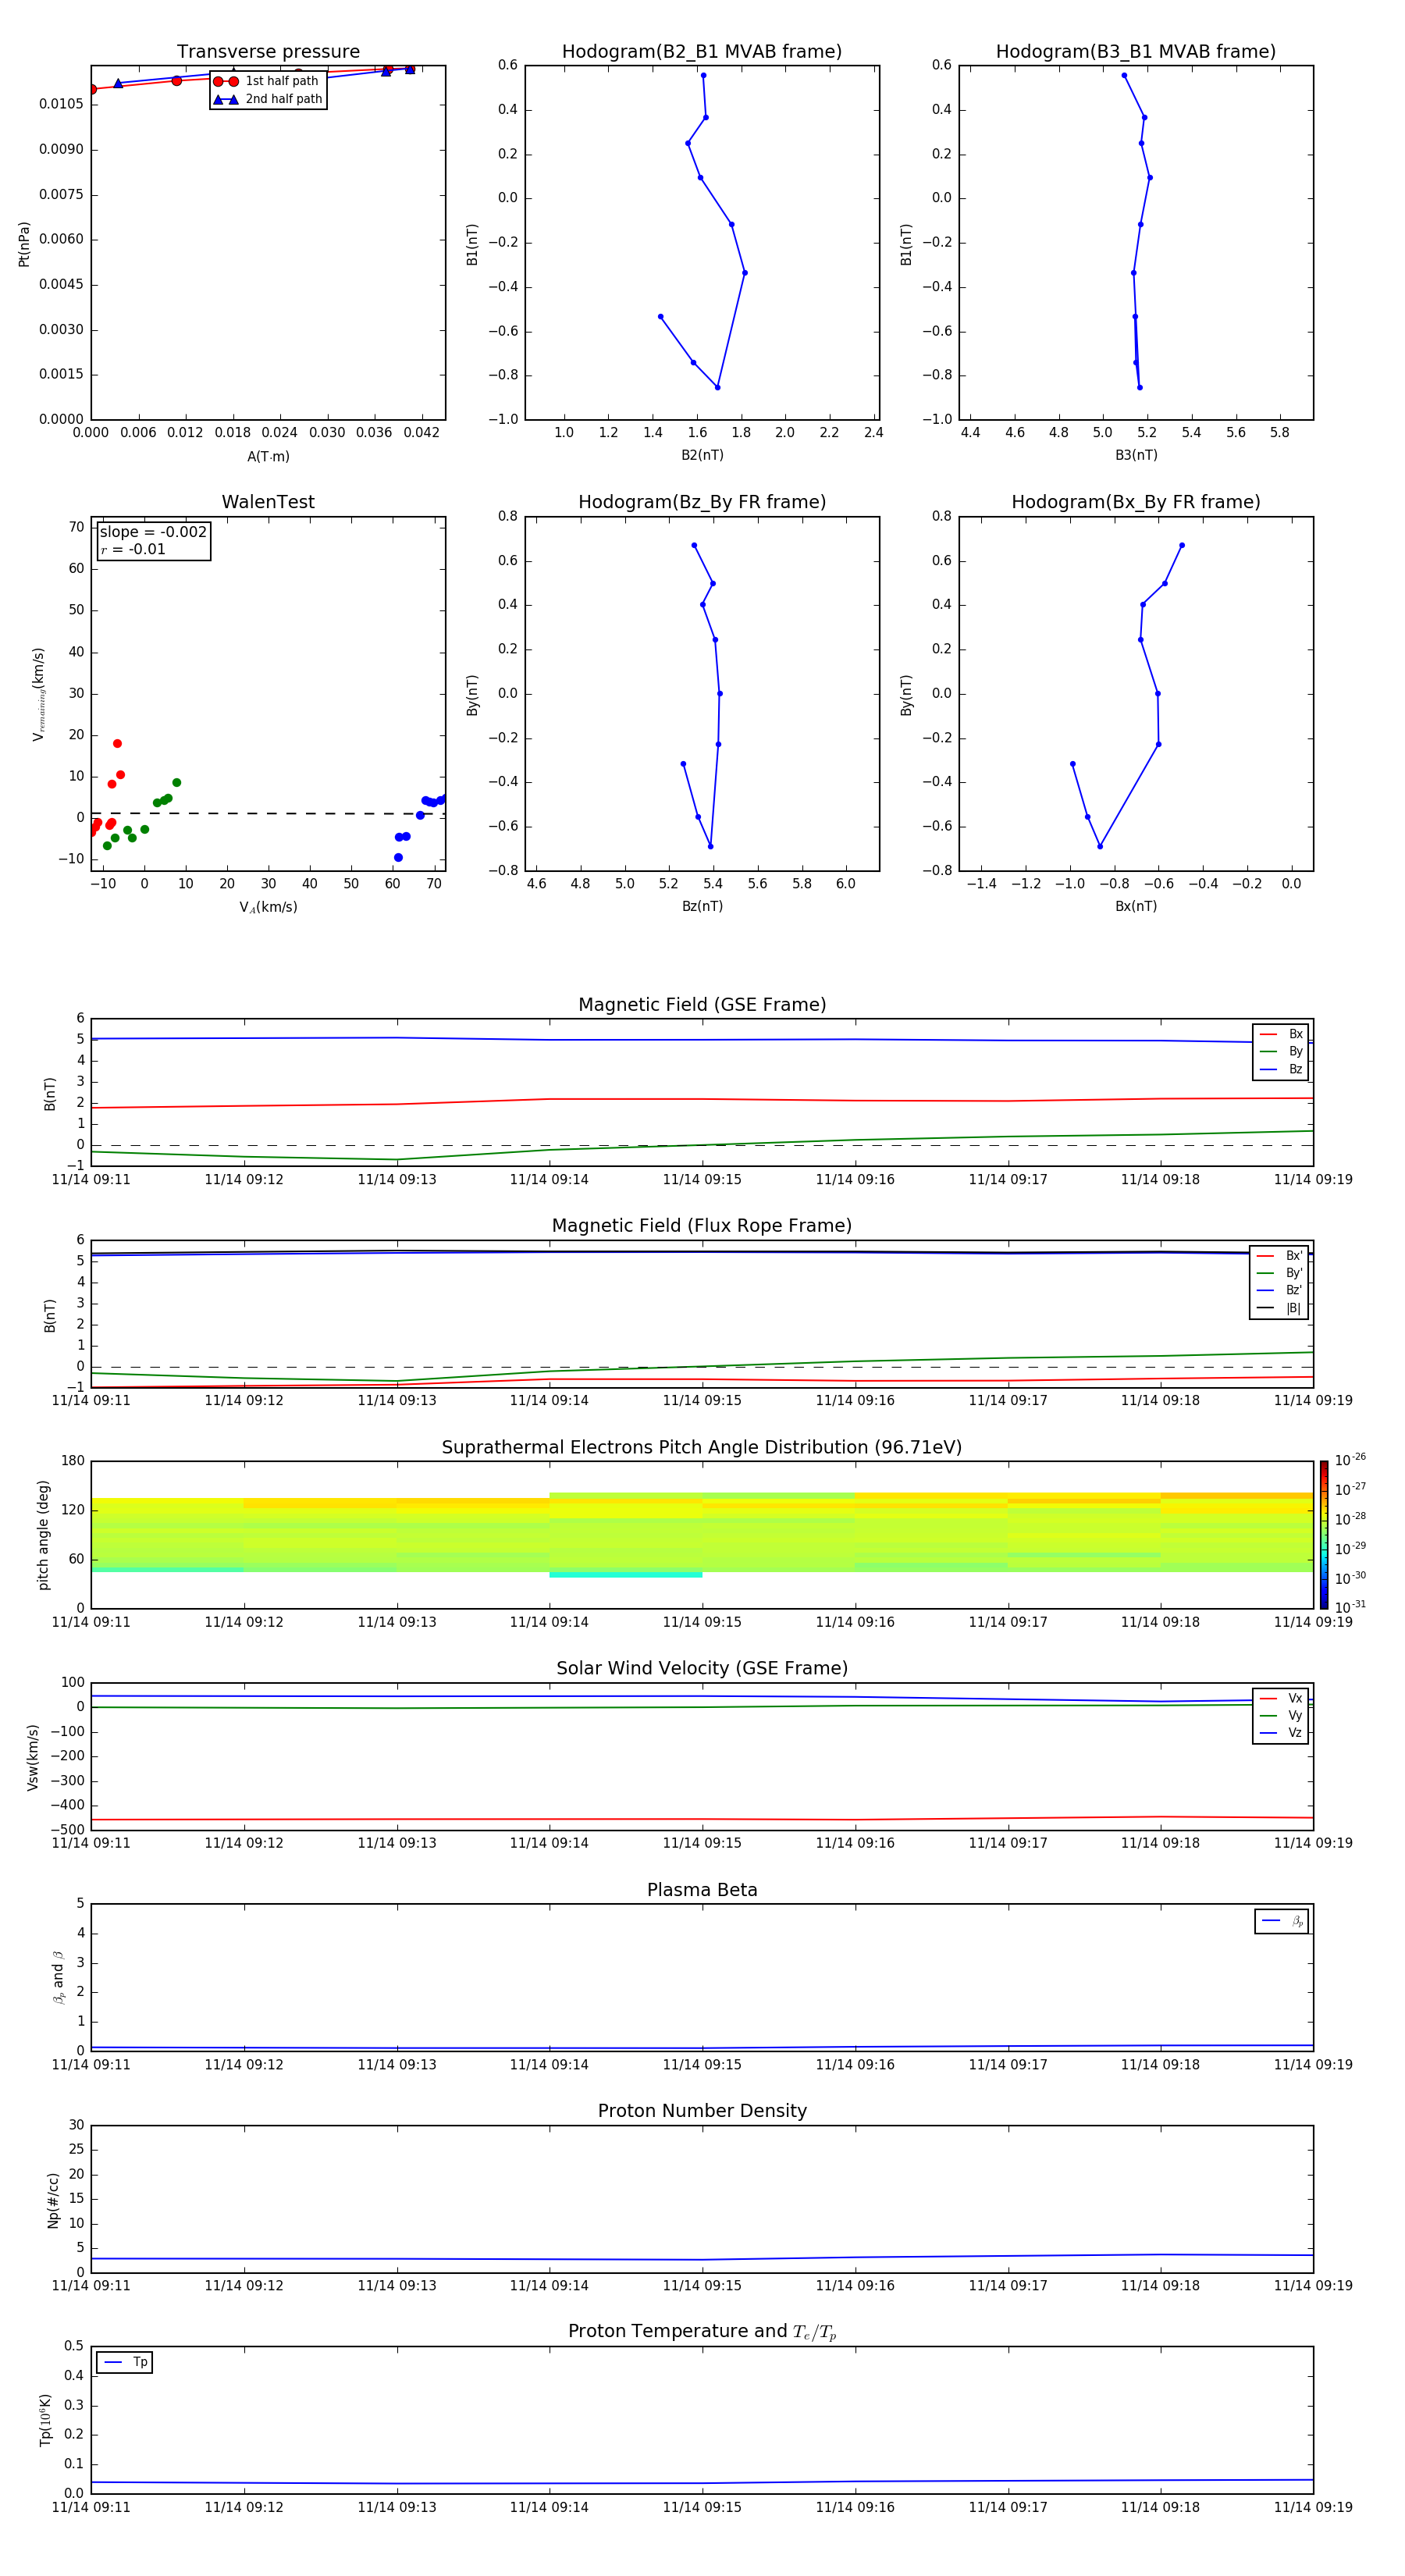Click the 'Magnetic Field (GSE Frame)' title
This screenshot has height=2576, width=1405.
tap(702, 1005)
